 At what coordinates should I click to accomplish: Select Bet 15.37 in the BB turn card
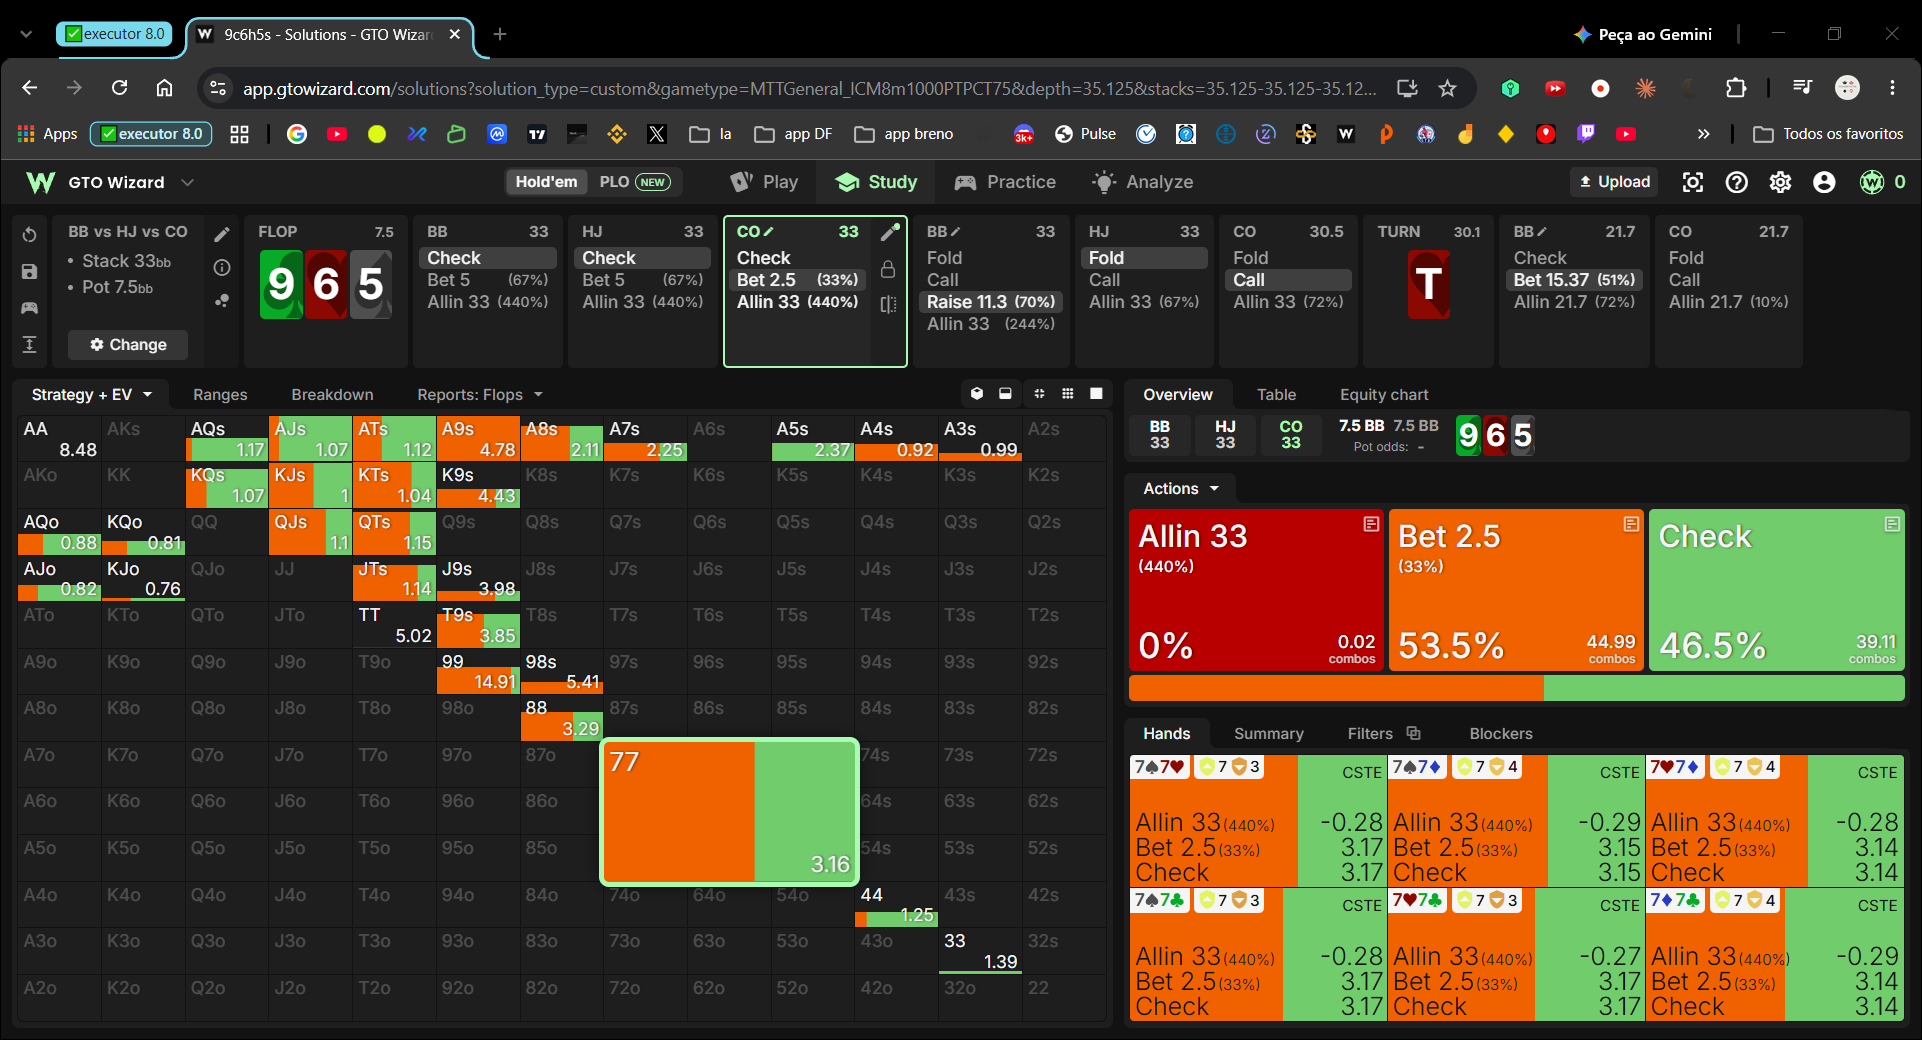[x=1574, y=280]
